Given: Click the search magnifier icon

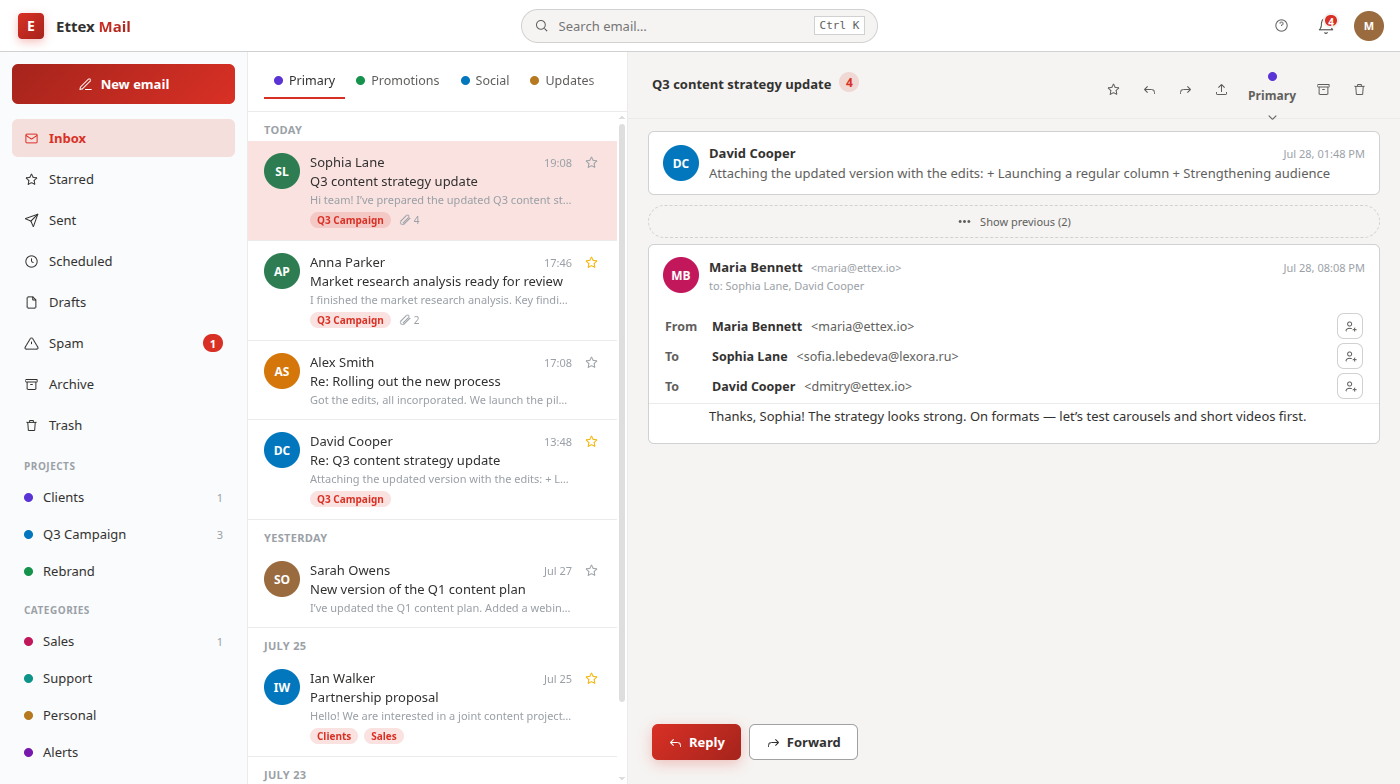Looking at the screenshot, I should tap(541, 26).
